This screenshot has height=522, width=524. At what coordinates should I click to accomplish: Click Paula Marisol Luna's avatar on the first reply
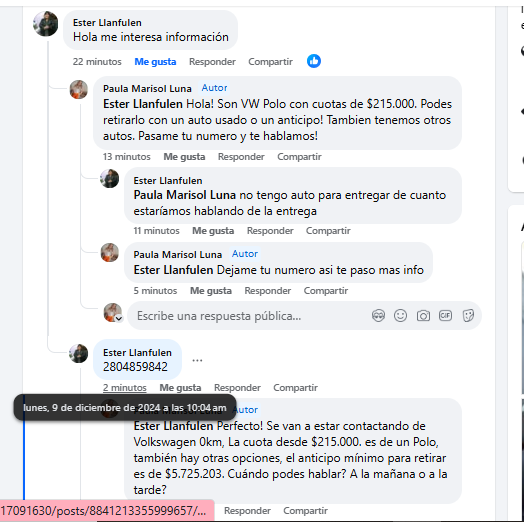[x=79, y=89]
